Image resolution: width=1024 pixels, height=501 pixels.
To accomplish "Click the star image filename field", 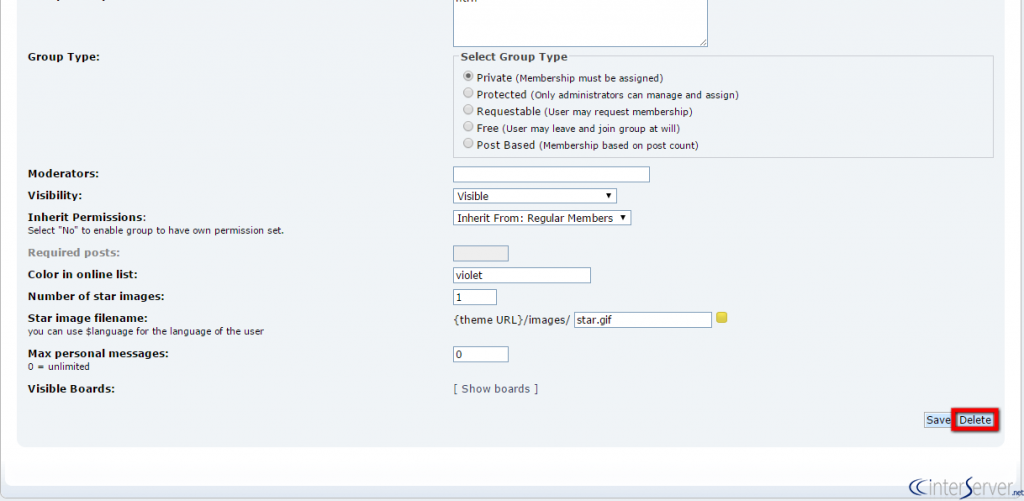I will tap(643, 319).
